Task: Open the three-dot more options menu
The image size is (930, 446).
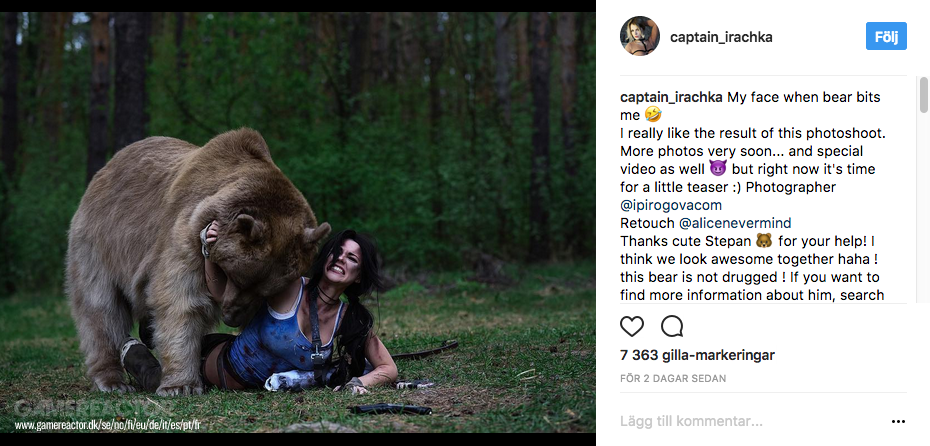Action: coord(898,422)
